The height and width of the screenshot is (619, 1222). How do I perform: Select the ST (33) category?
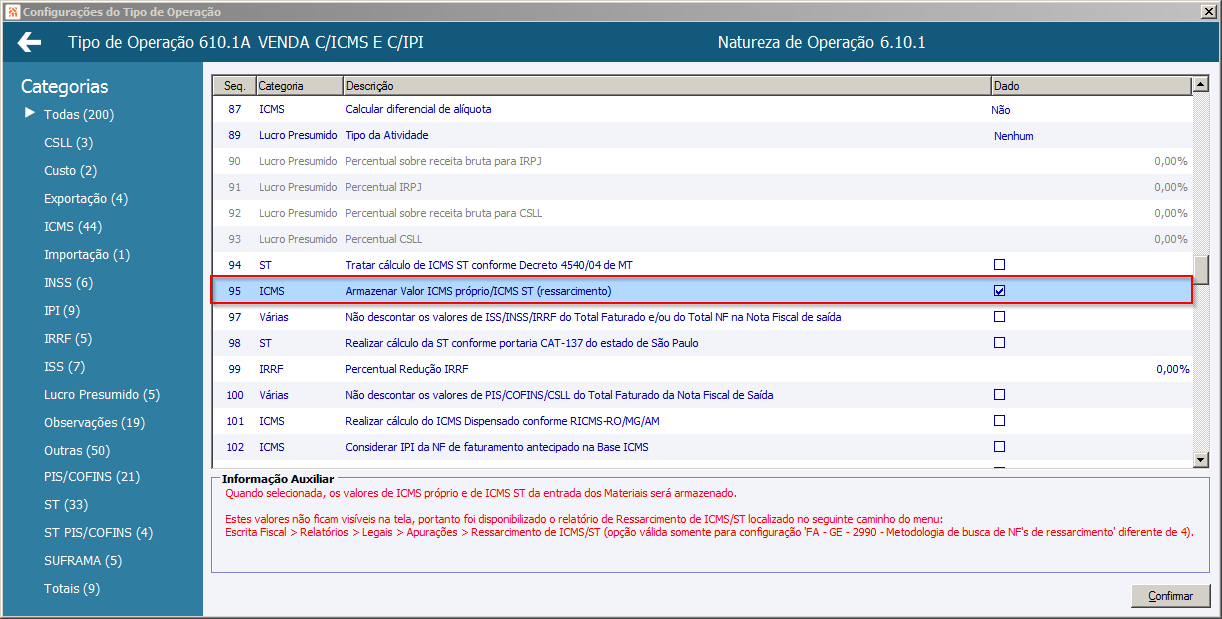pos(66,505)
